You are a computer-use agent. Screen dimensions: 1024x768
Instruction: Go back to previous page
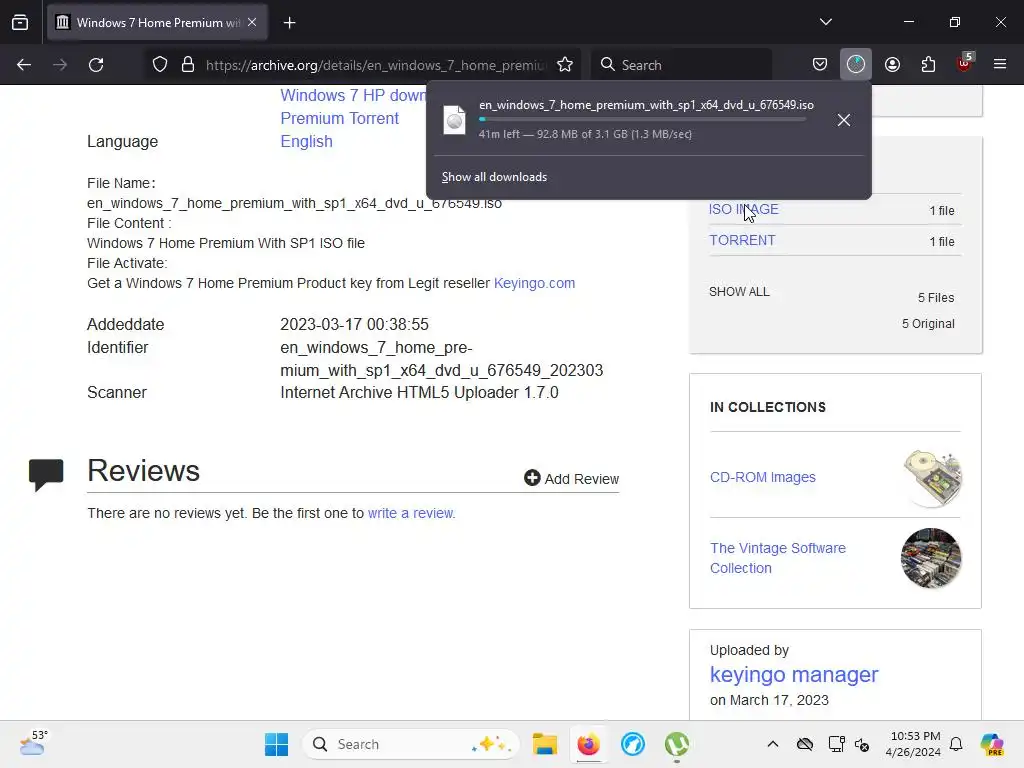coord(24,65)
